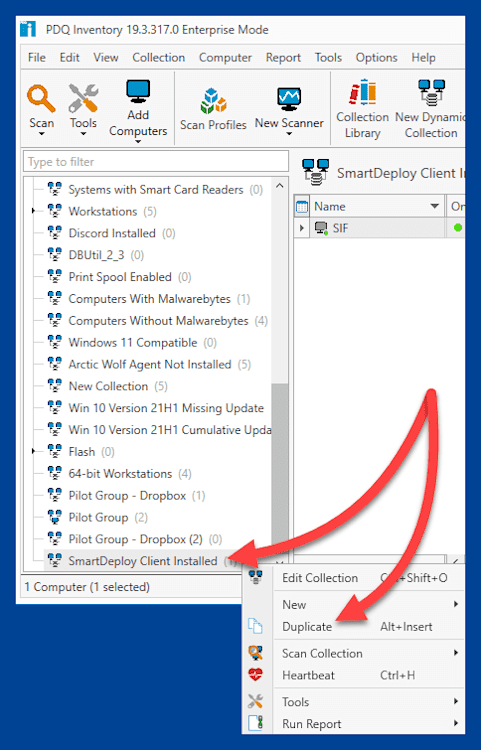Click the Type to filter field
481x750 pixels.
(156, 162)
